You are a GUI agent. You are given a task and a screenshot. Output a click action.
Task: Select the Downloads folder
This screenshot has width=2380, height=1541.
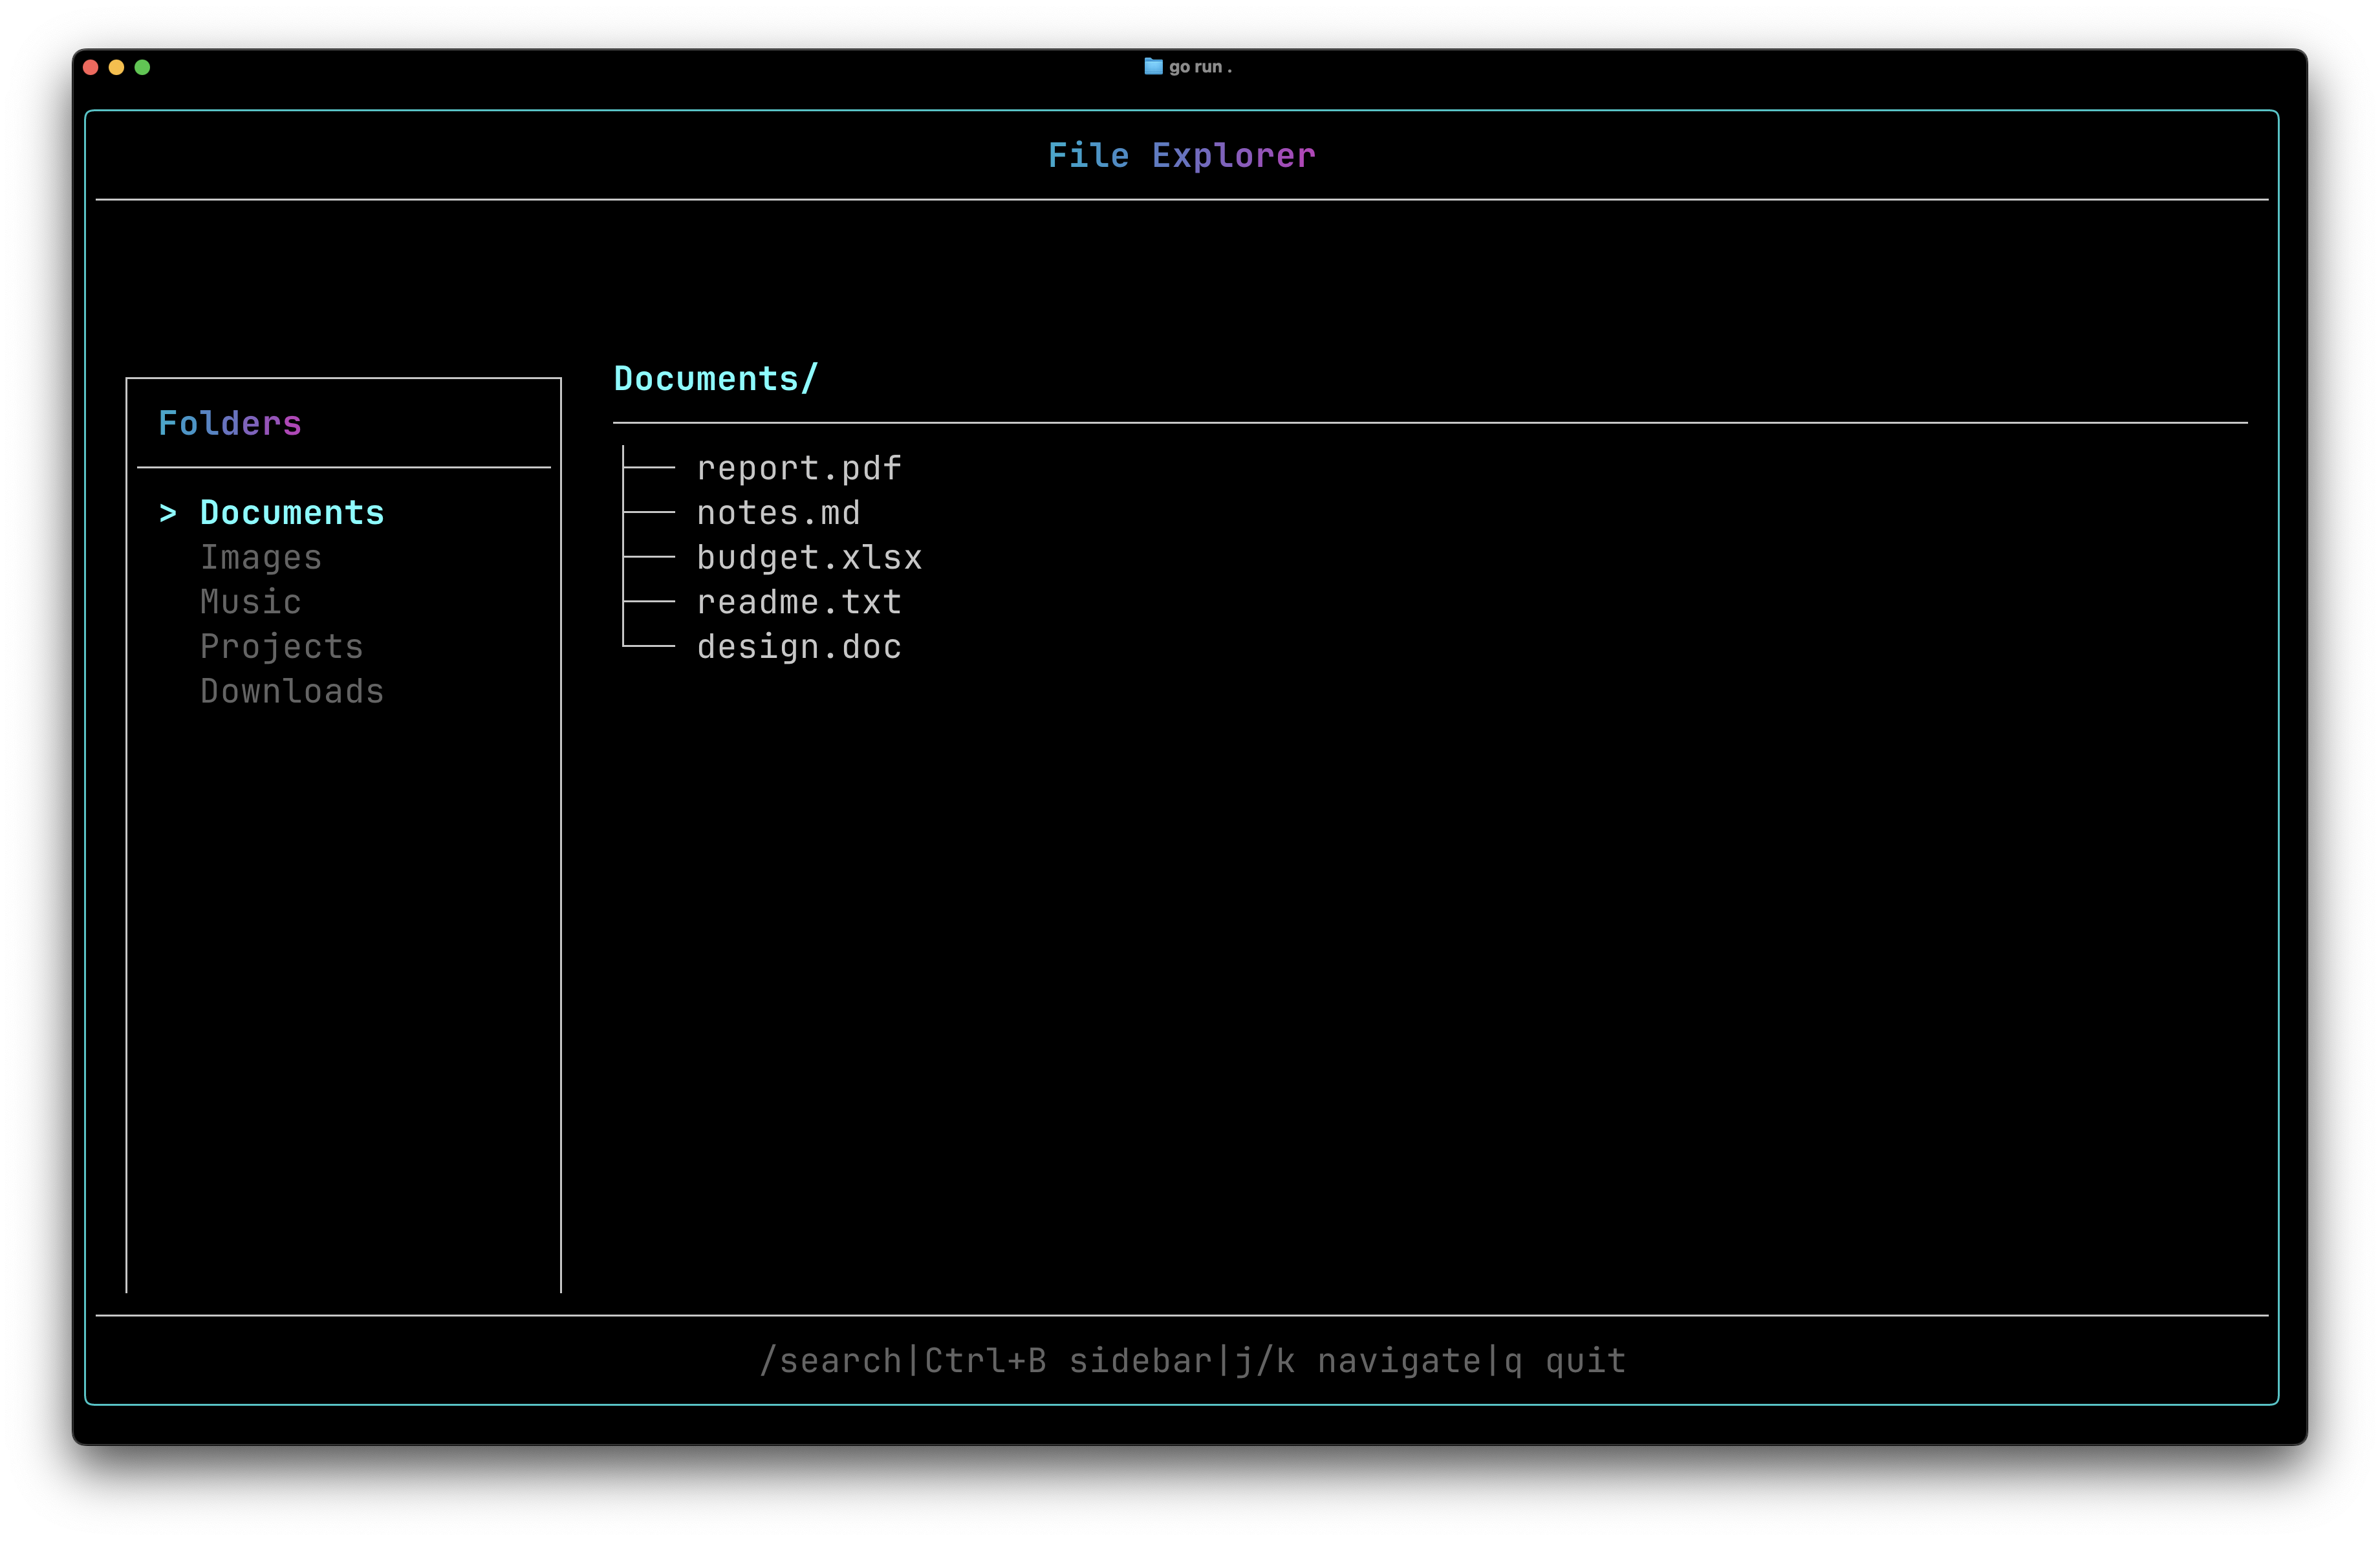292,691
